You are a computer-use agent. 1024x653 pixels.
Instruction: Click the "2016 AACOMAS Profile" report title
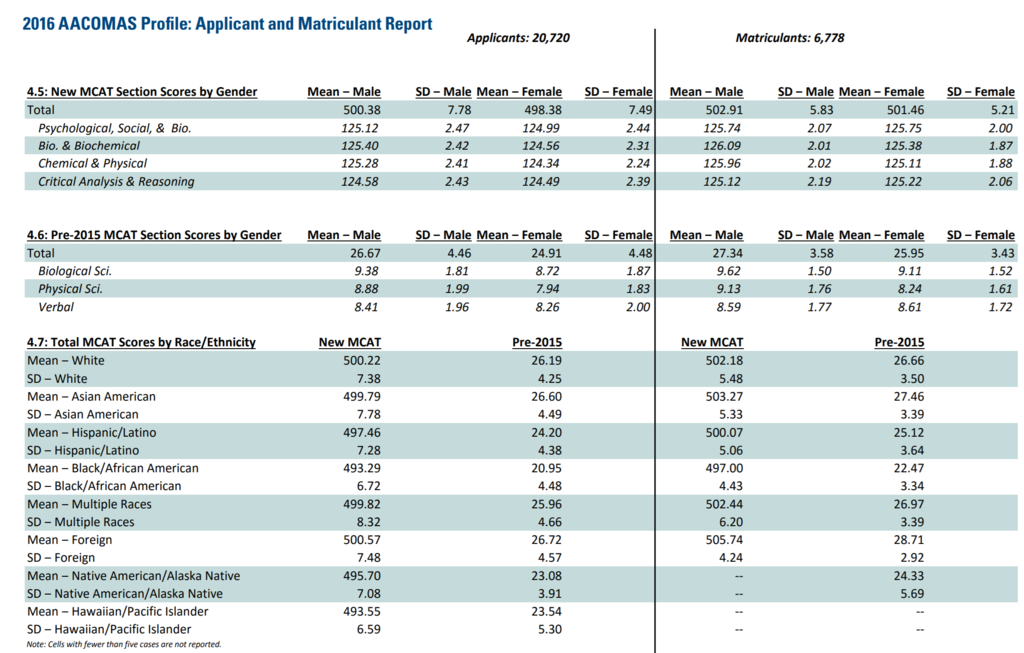tap(227, 22)
